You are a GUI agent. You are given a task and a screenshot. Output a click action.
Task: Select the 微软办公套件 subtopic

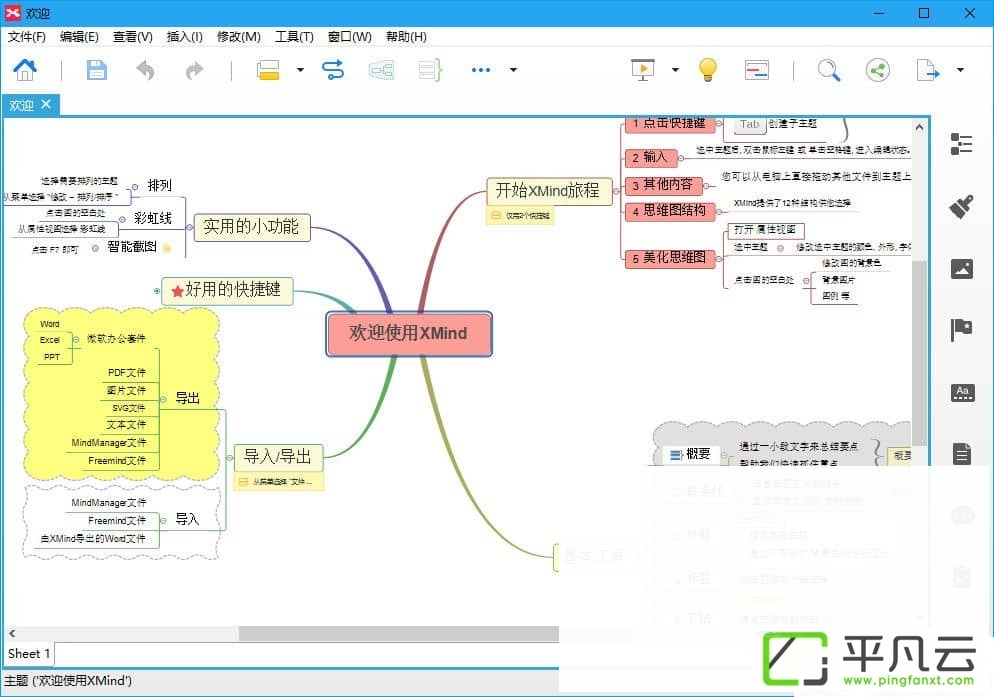[x=116, y=339]
